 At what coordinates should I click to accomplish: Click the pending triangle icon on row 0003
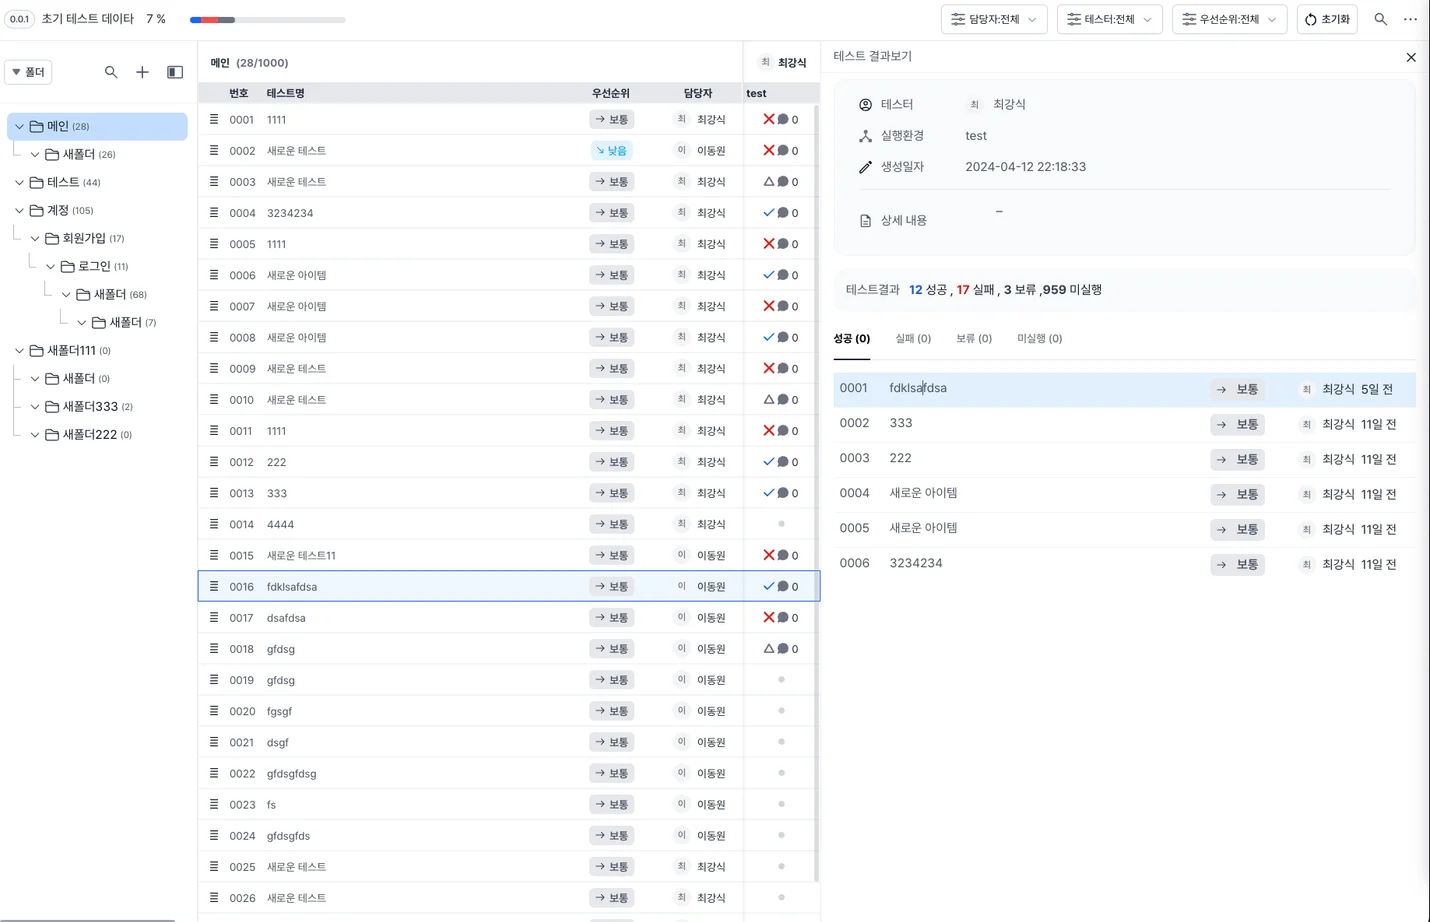768,181
